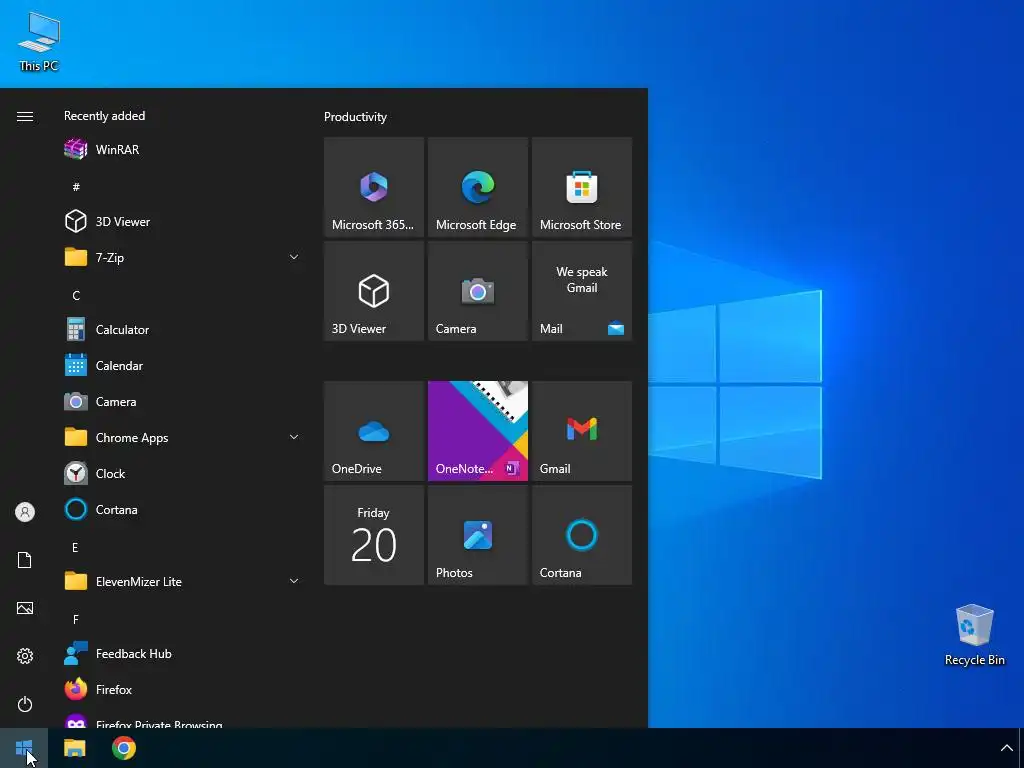
Task: Click the 3D Viewer tile
Action: pos(374,291)
